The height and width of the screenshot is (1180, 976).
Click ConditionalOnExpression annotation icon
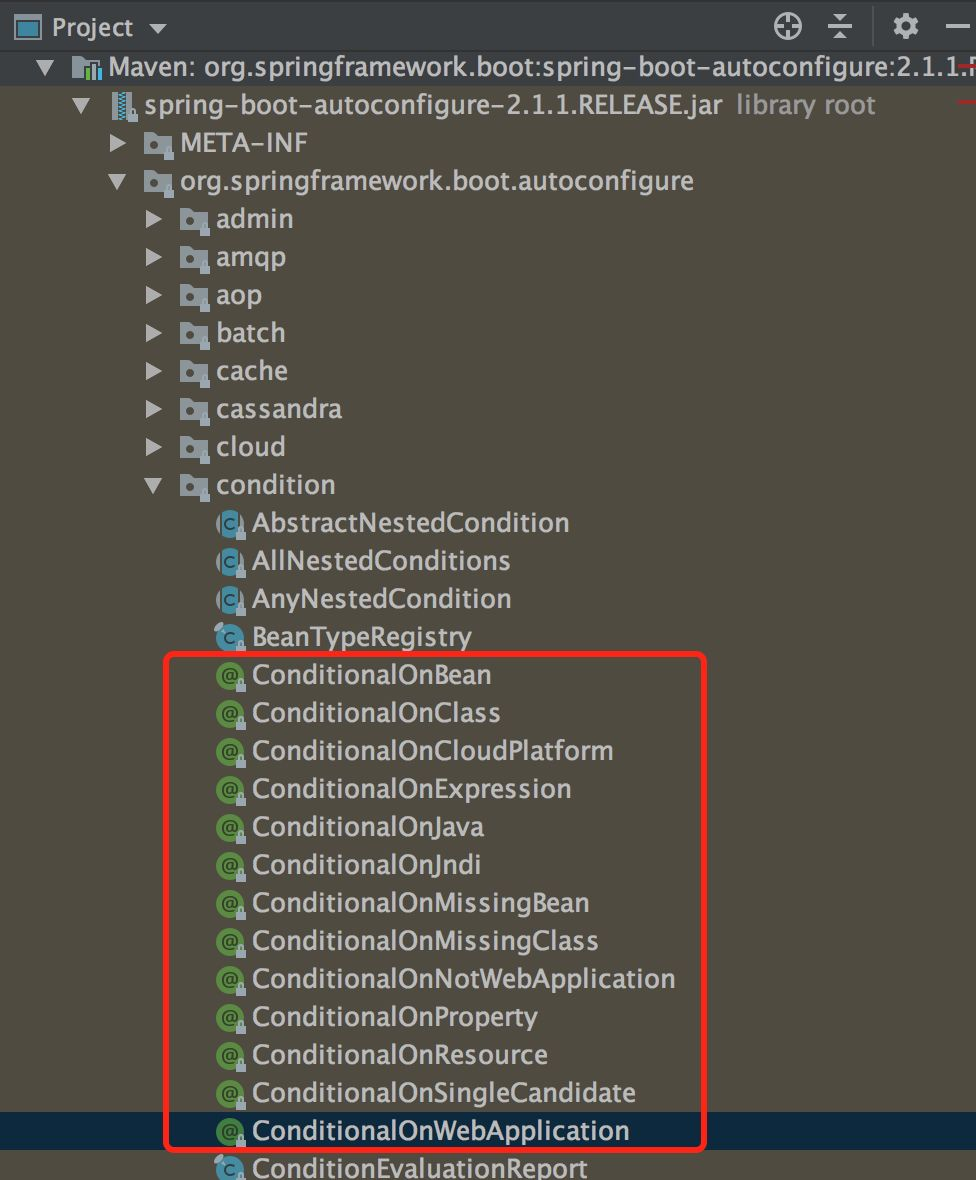pos(230,789)
